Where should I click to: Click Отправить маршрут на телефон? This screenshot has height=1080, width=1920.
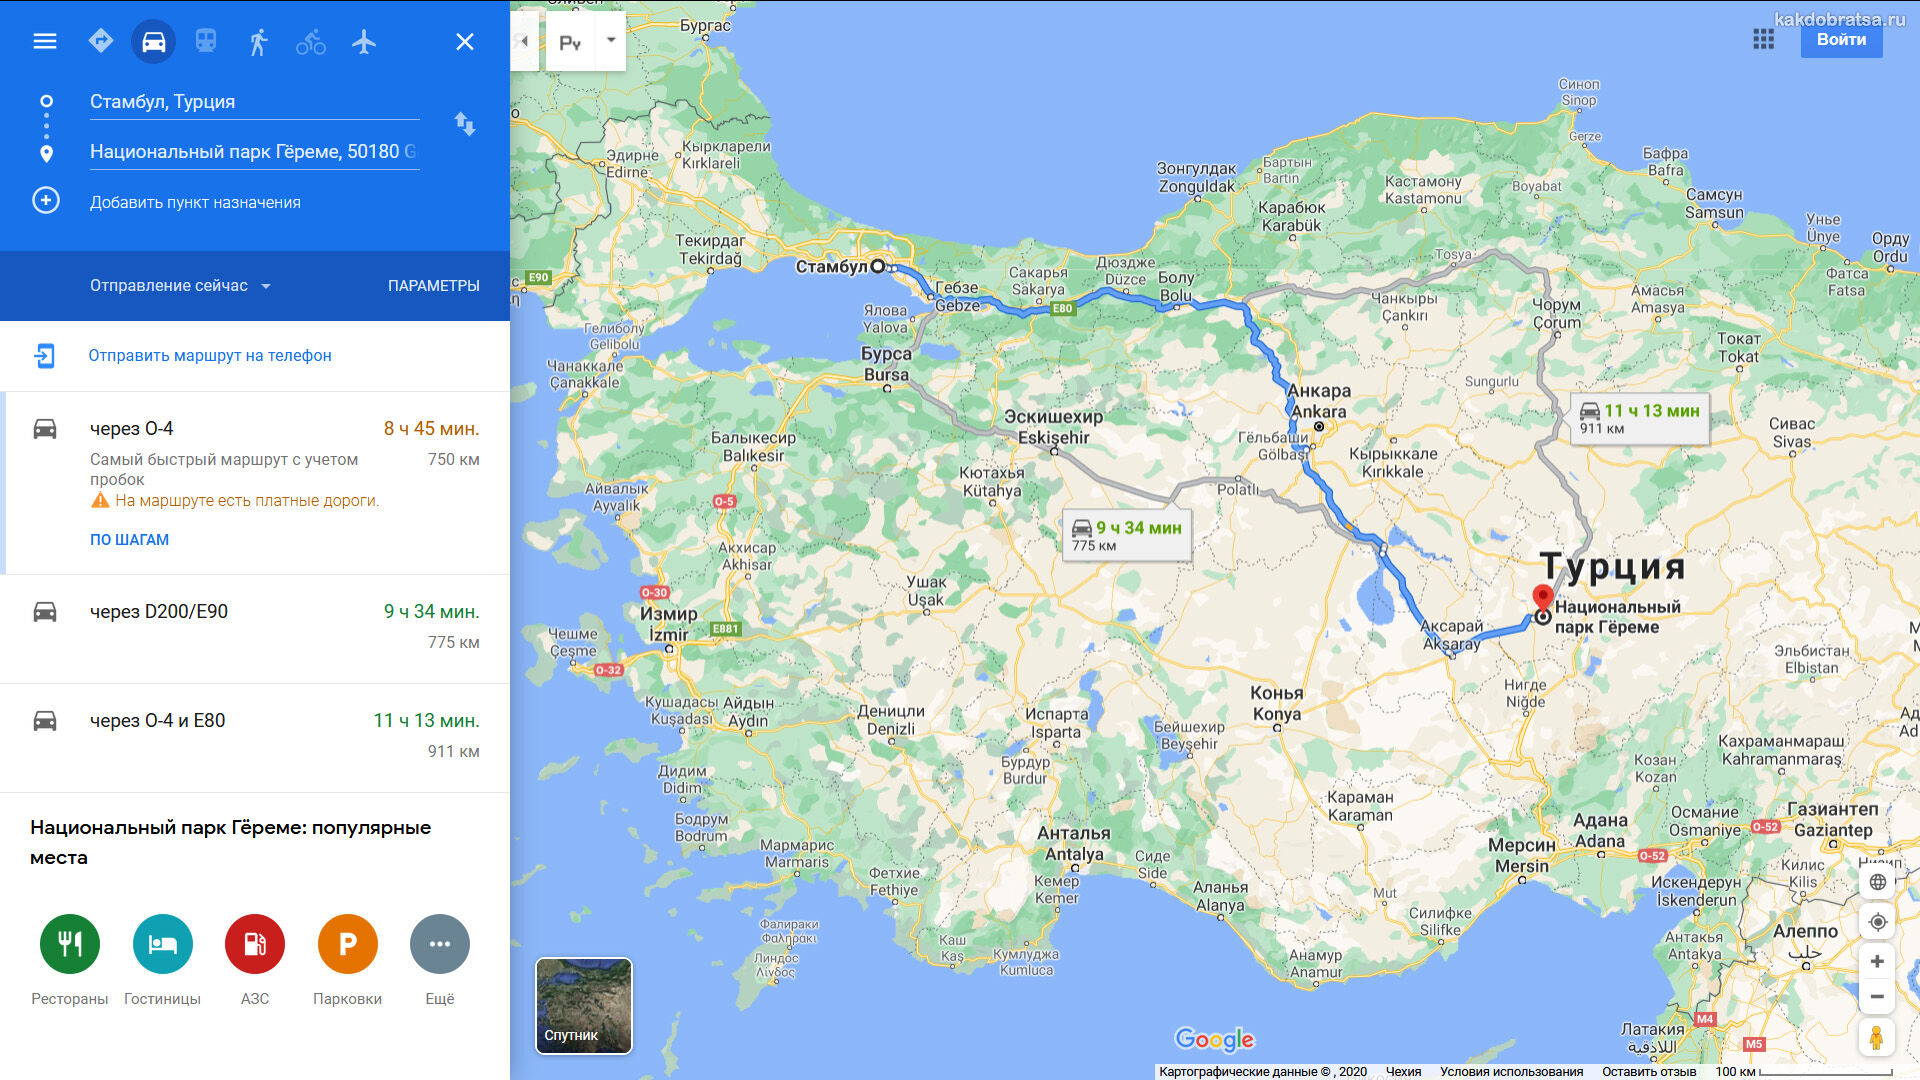[210, 355]
